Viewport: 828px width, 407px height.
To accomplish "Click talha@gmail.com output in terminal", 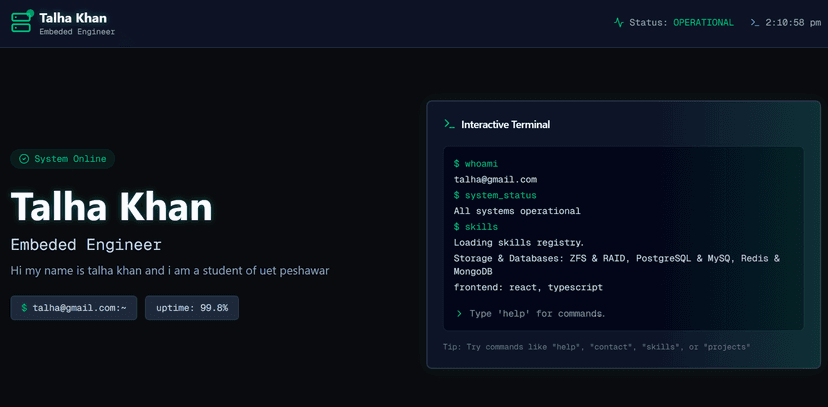I will coord(495,179).
